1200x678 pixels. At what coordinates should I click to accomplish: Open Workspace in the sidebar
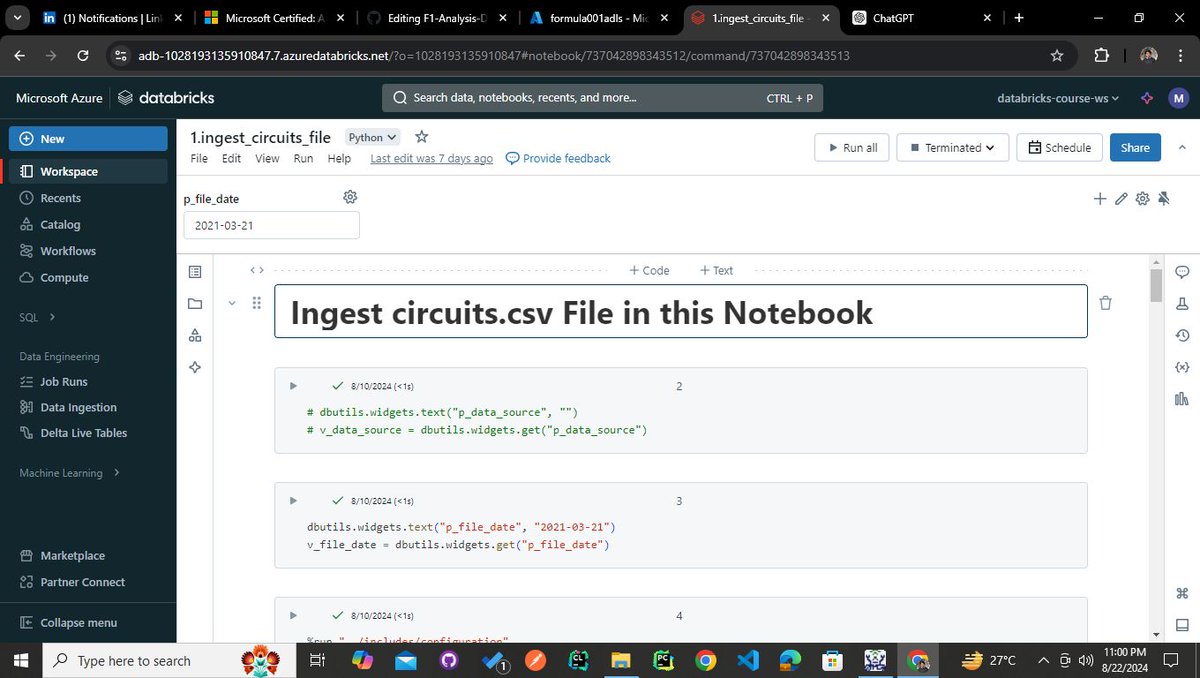coord(88,172)
